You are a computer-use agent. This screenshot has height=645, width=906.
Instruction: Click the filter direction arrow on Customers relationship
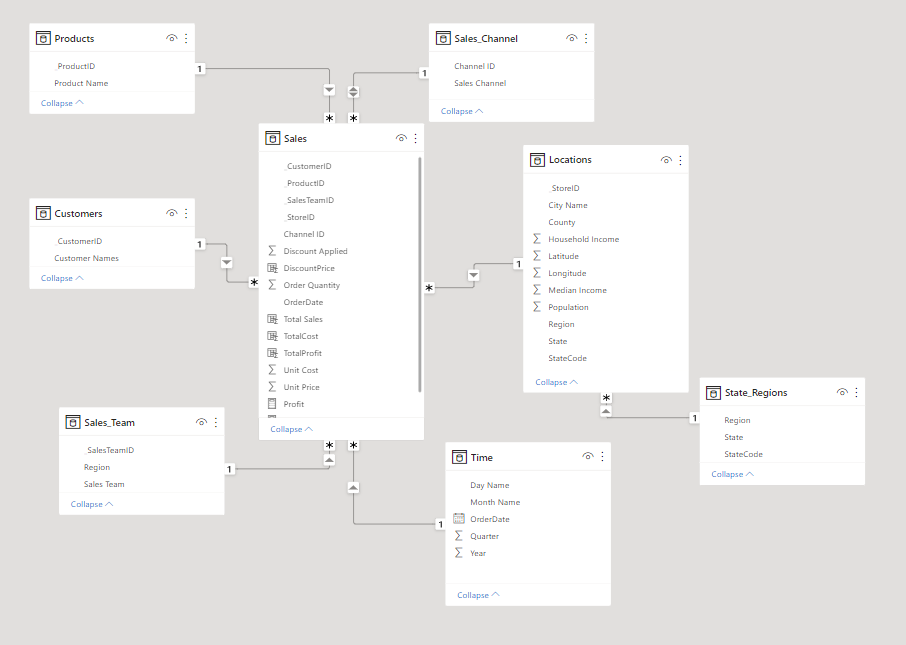coord(226,262)
